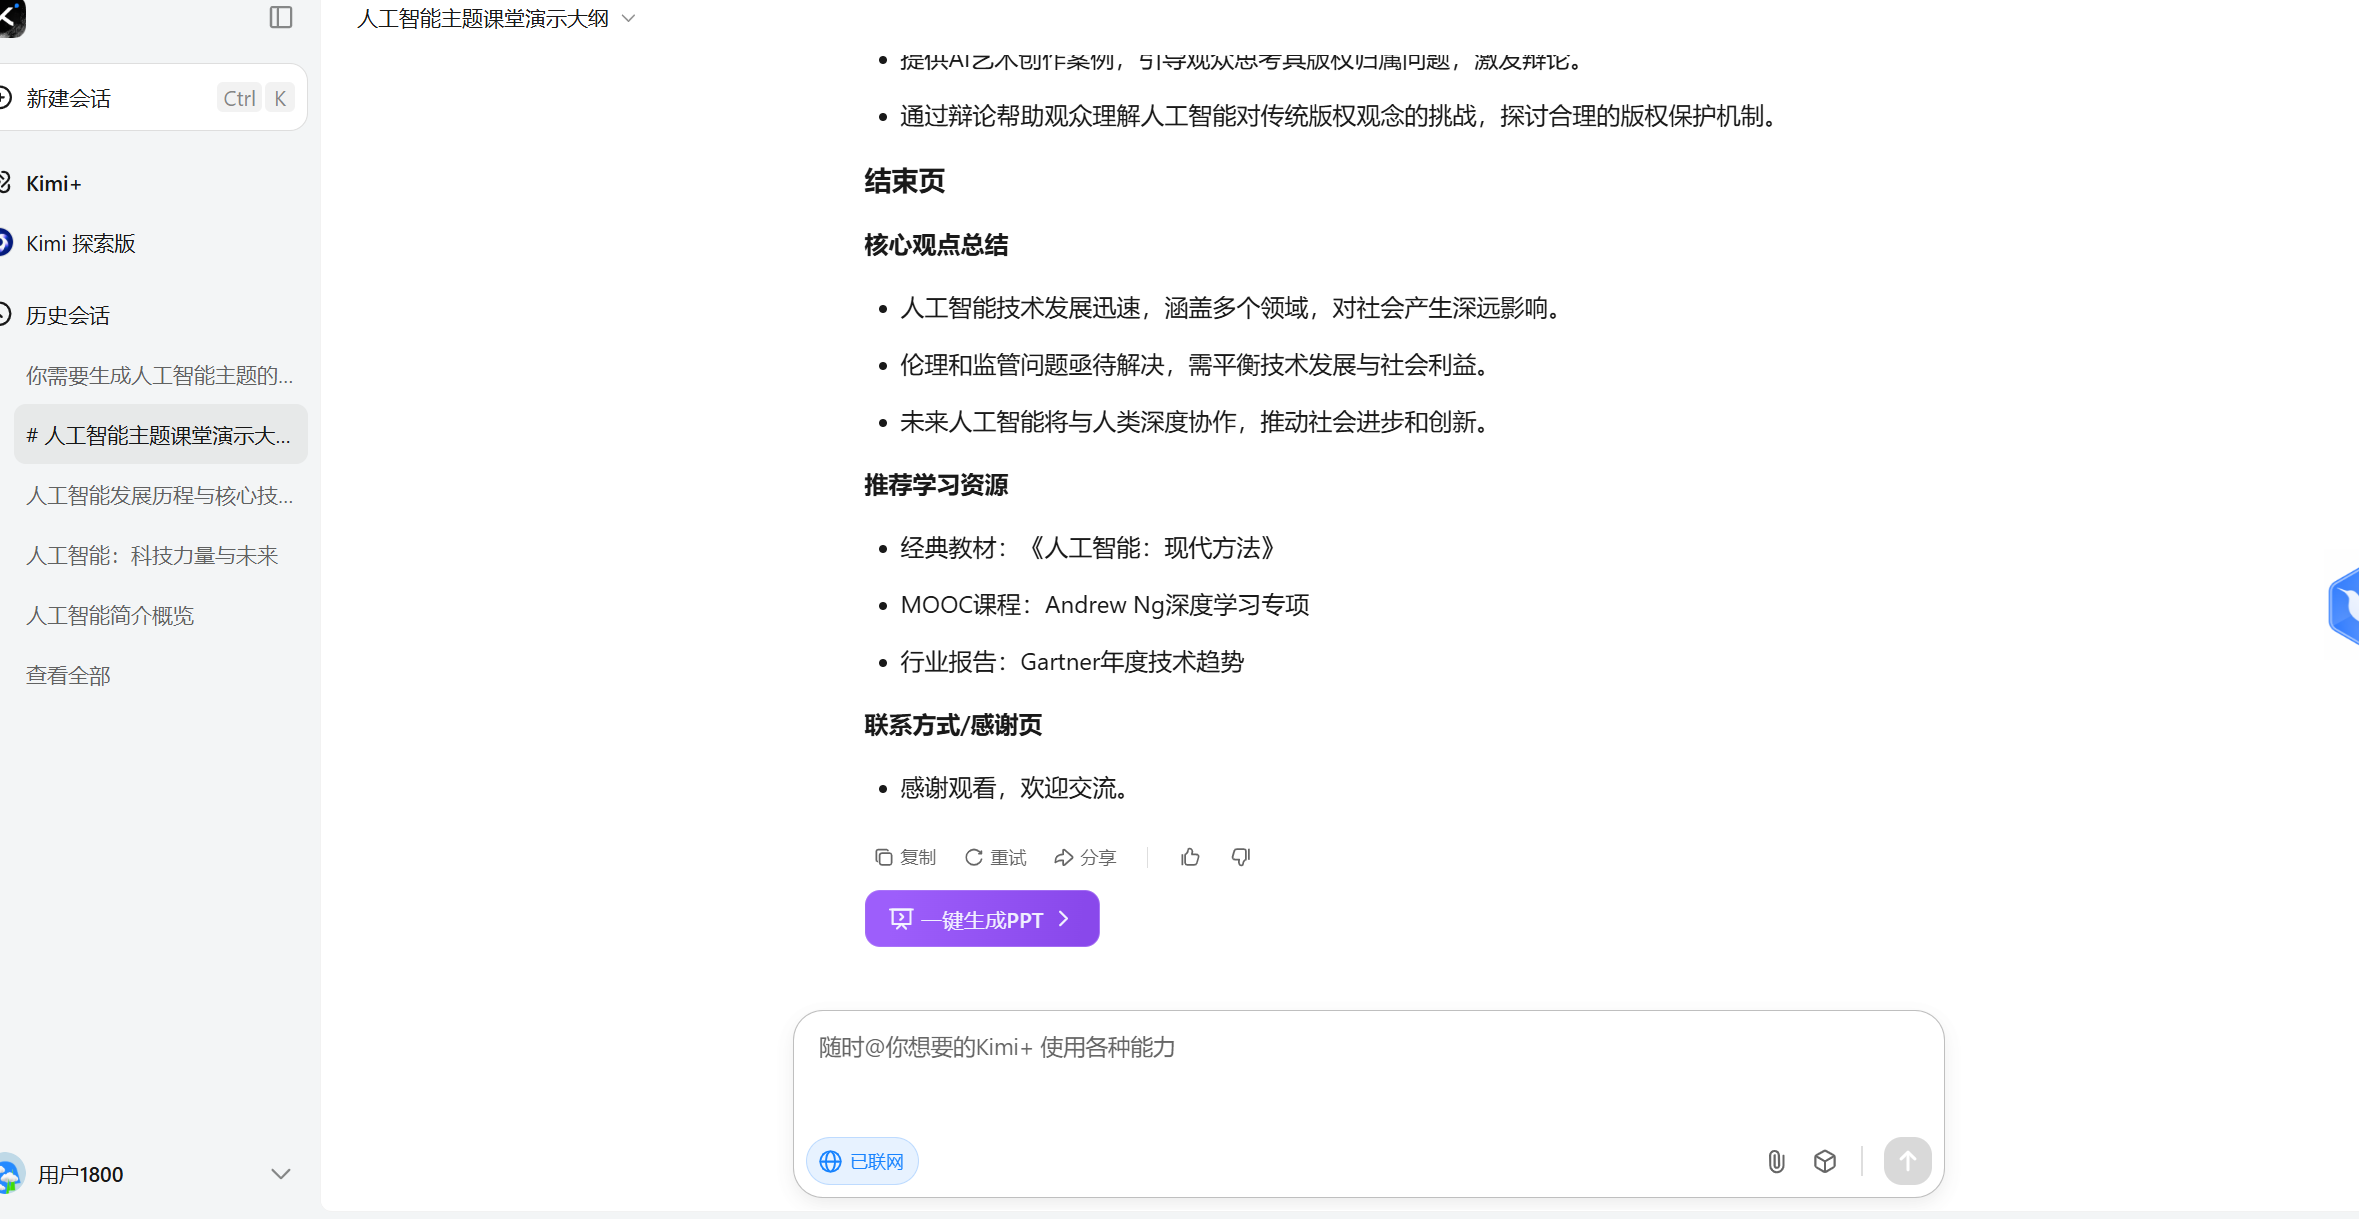This screenshot has width=2359, height=1219.
Task: Click the message input field
Action: [x=1367, y=1070]
